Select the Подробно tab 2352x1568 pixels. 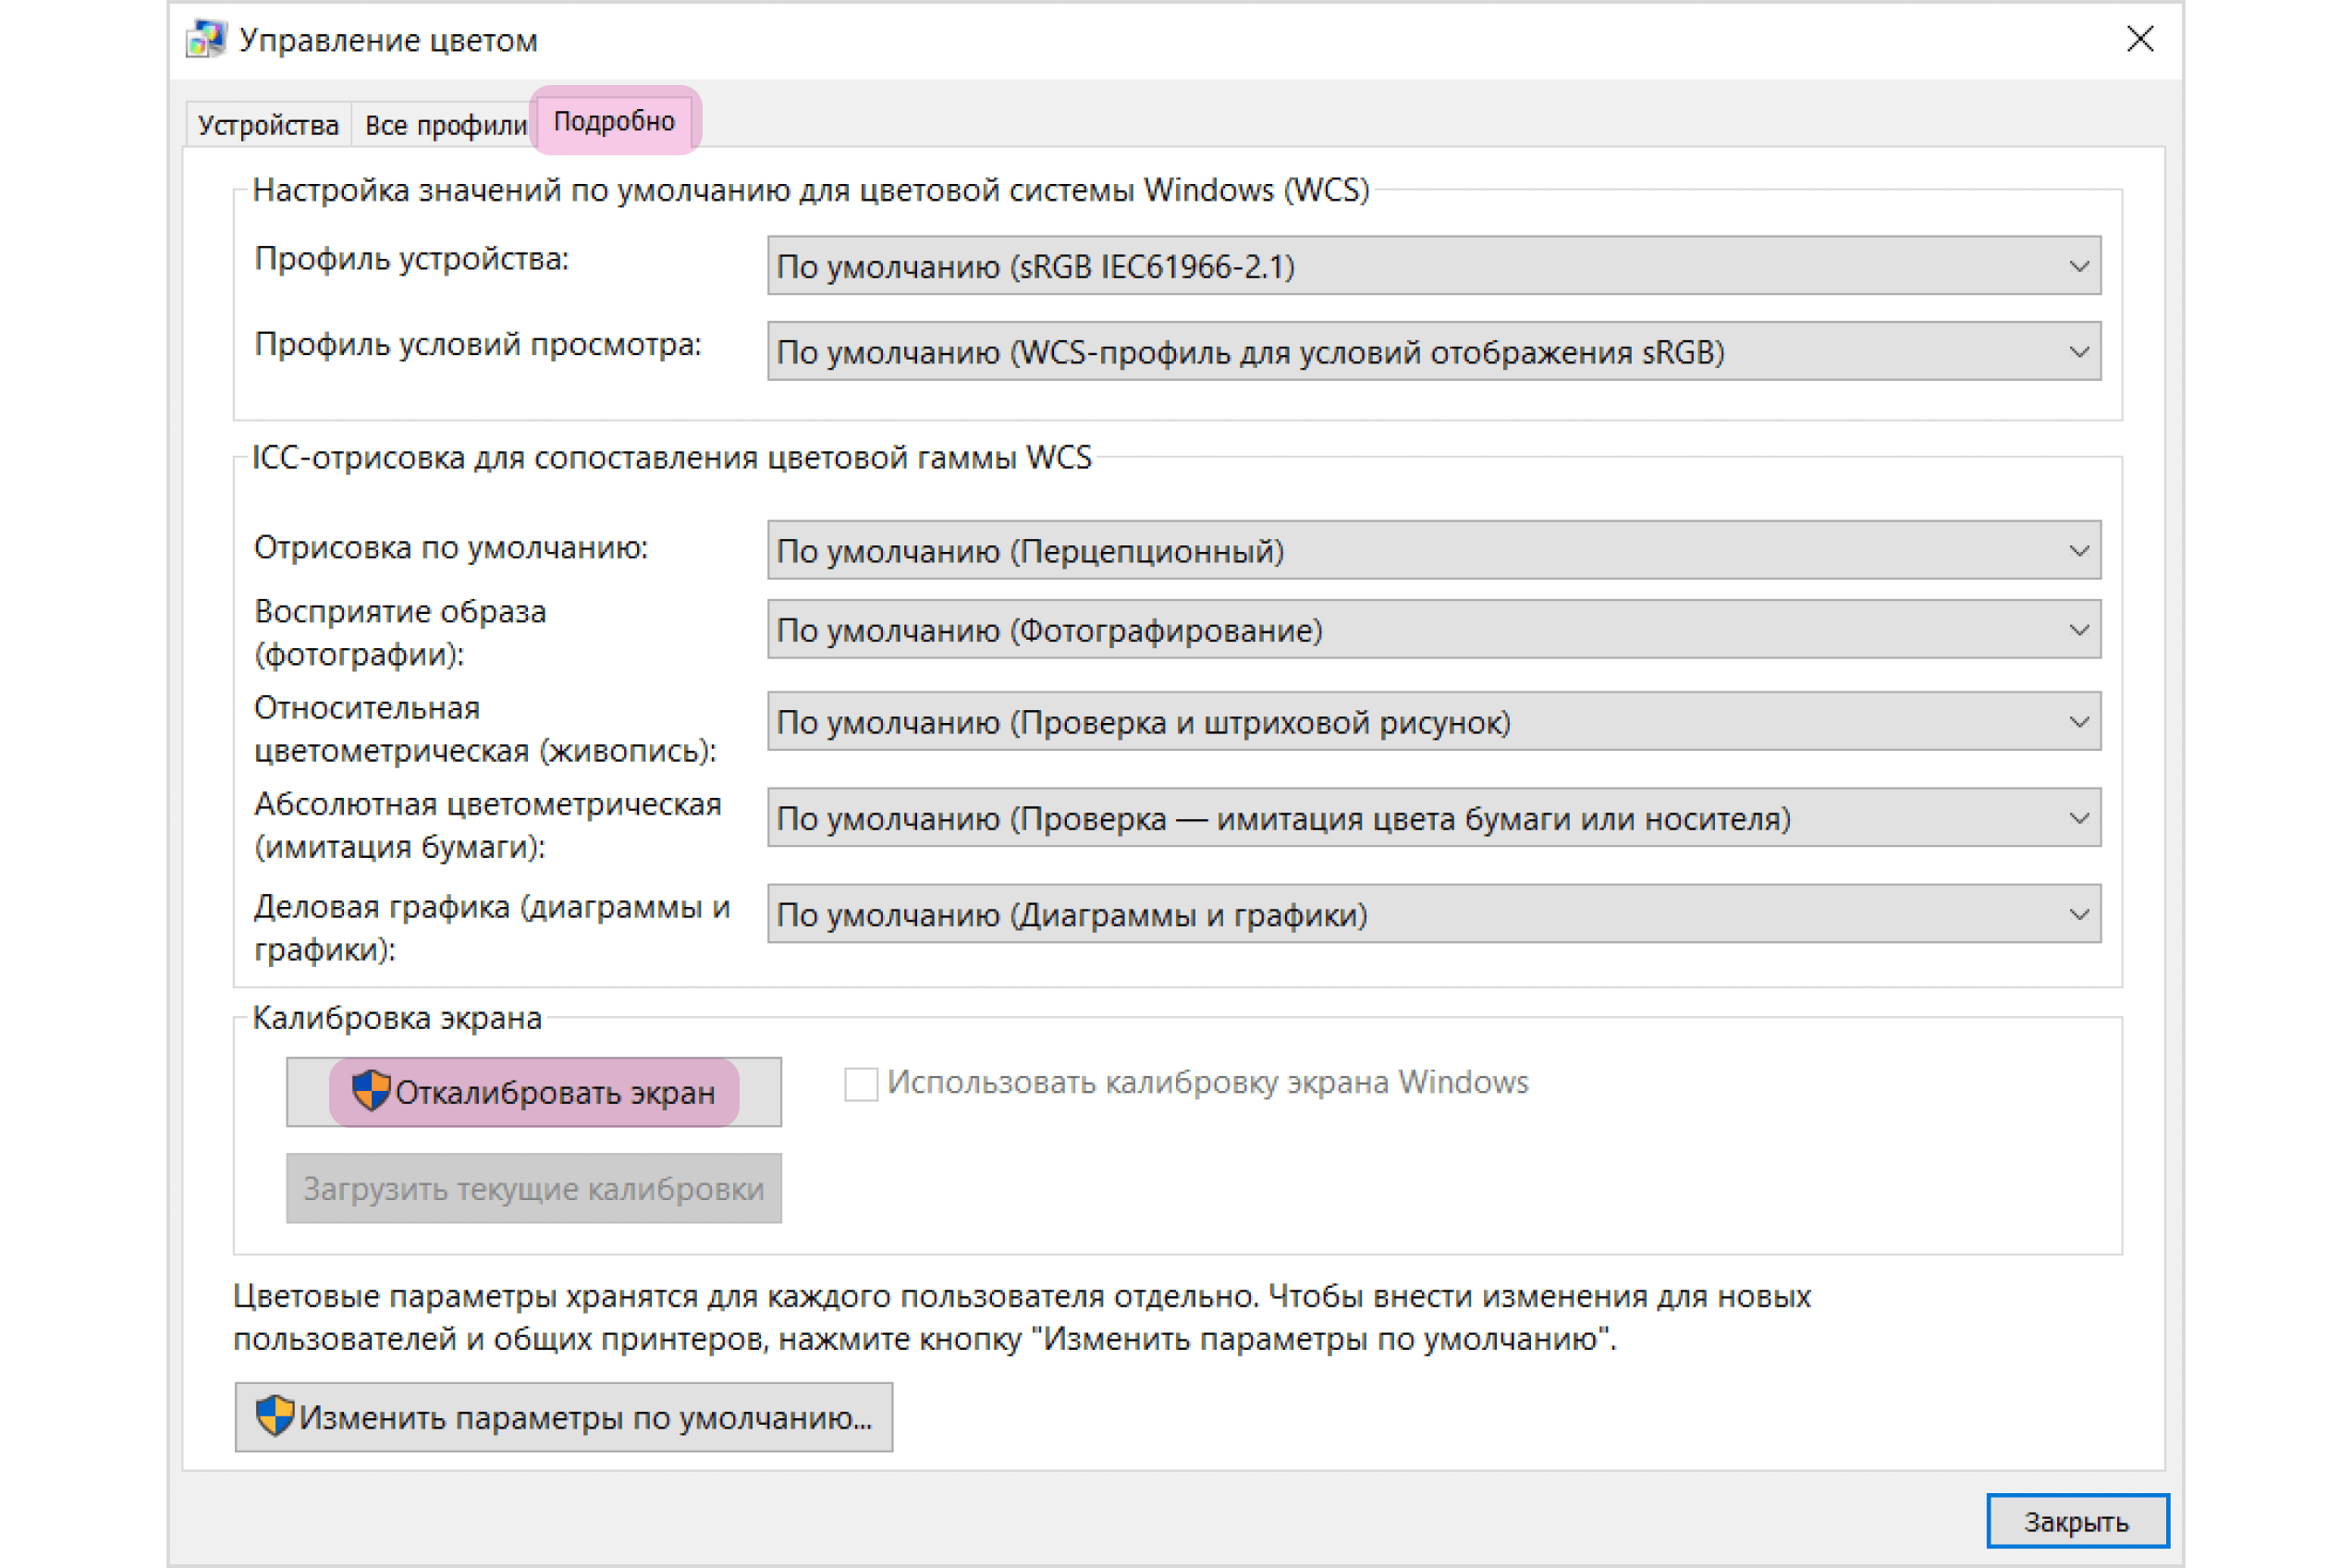[x=614, y=122]
